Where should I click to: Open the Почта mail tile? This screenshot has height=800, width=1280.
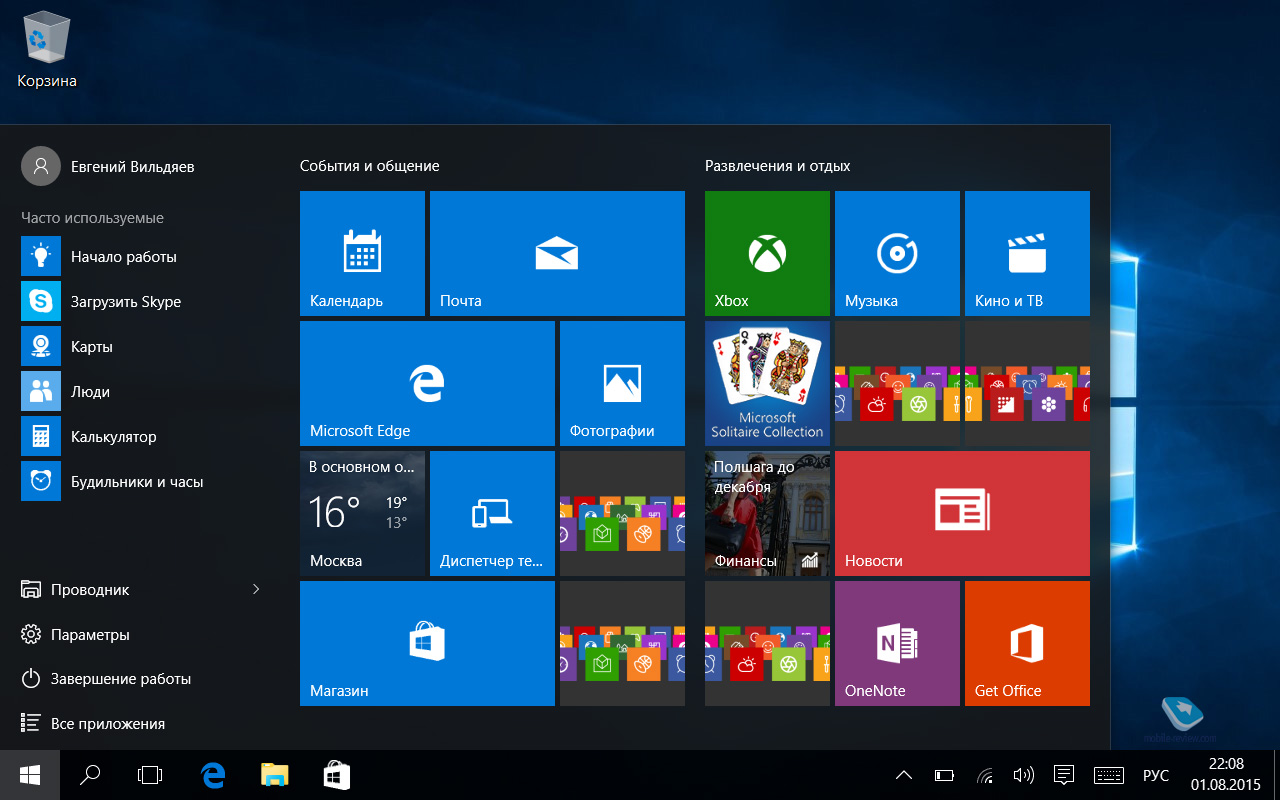click(557, 254)
